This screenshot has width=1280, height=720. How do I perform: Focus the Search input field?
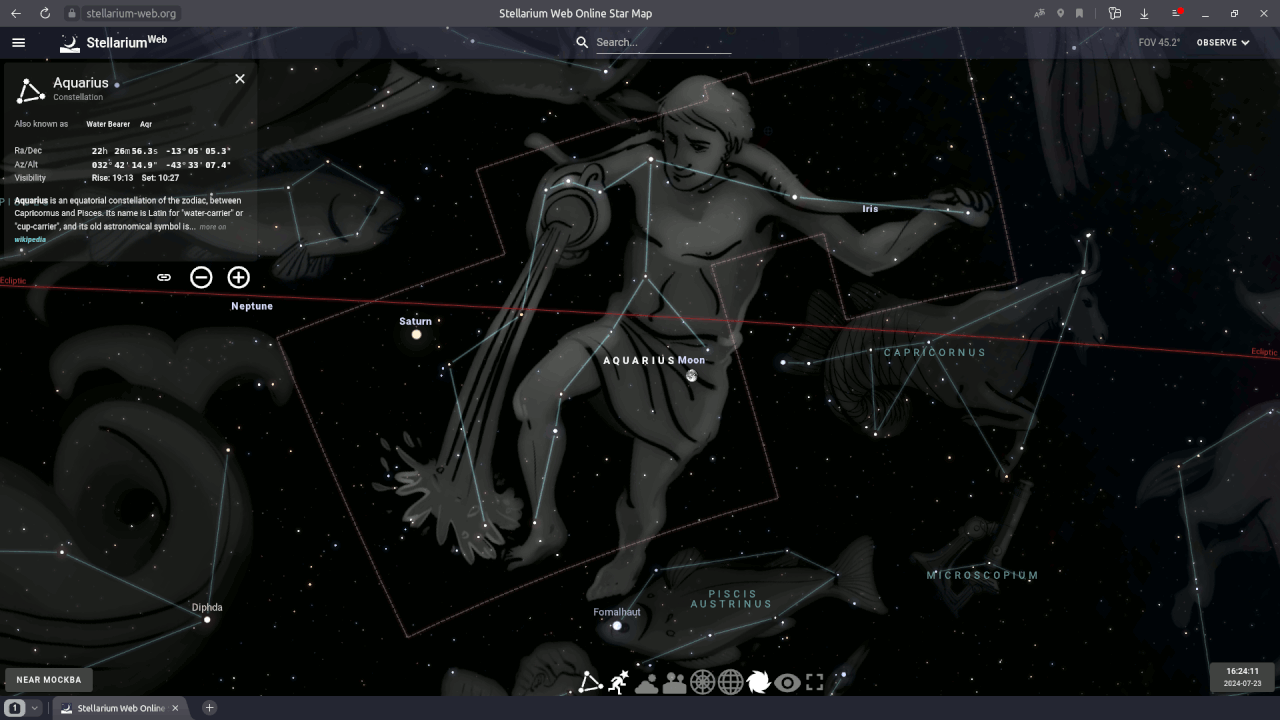663,42
